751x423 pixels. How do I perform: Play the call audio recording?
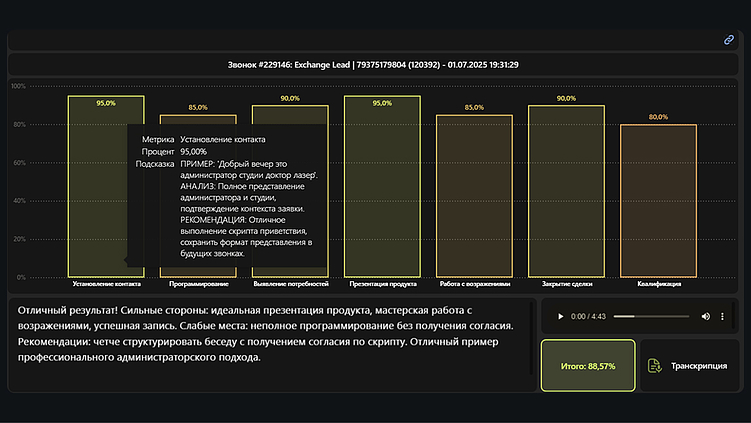pyautogui.click(x=560, y=316)
